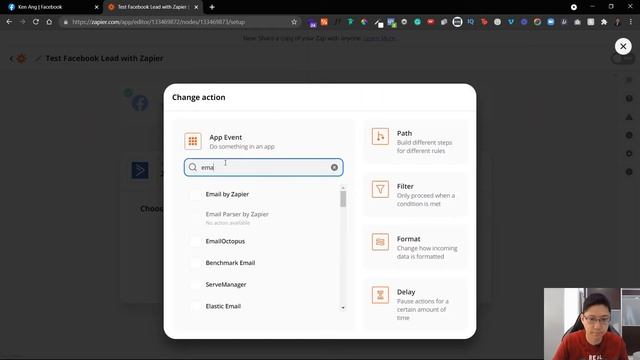This screenshot has width=640, height=360.
Task: Click the Zapier URL address bar
Action: (x=180, y=22)
